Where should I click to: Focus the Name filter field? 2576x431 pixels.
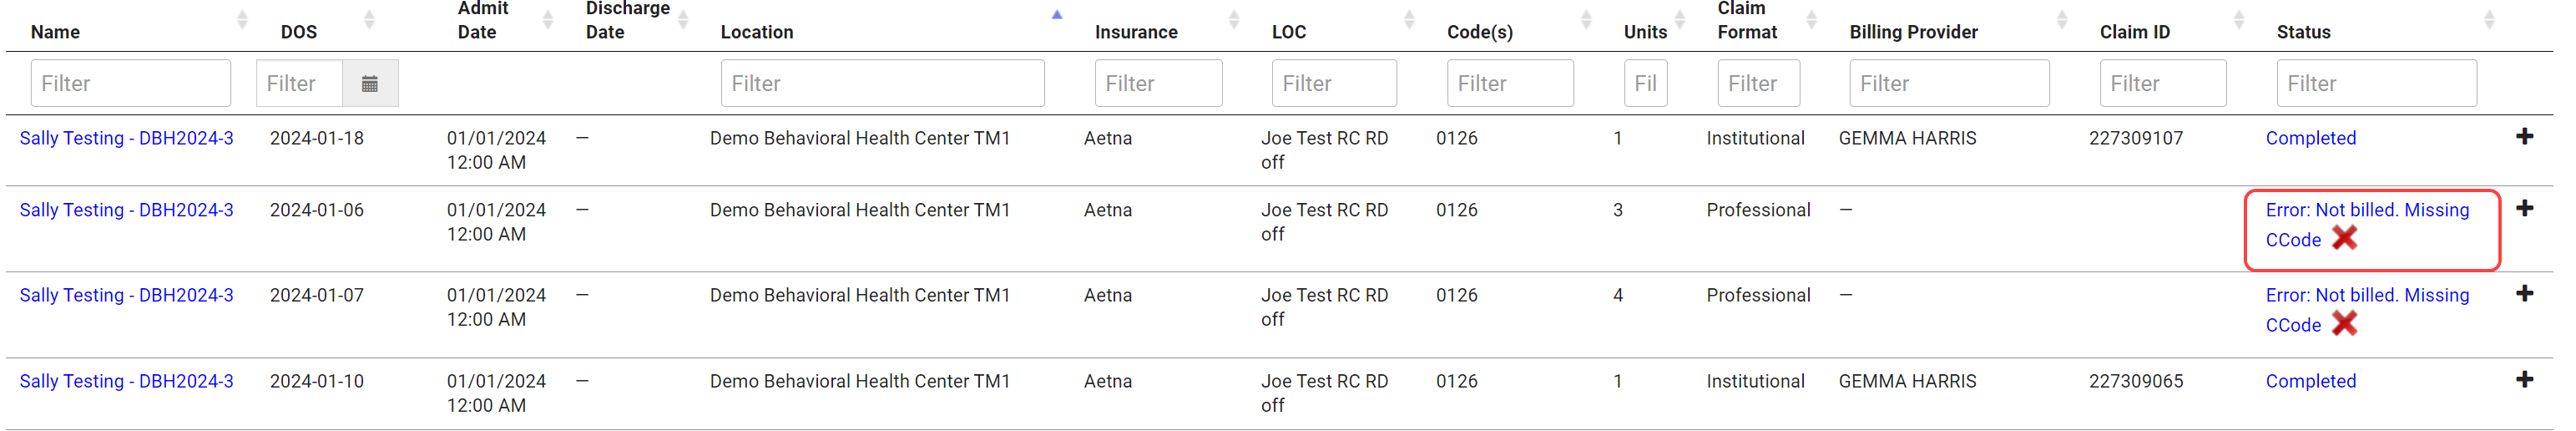point(131,83)
